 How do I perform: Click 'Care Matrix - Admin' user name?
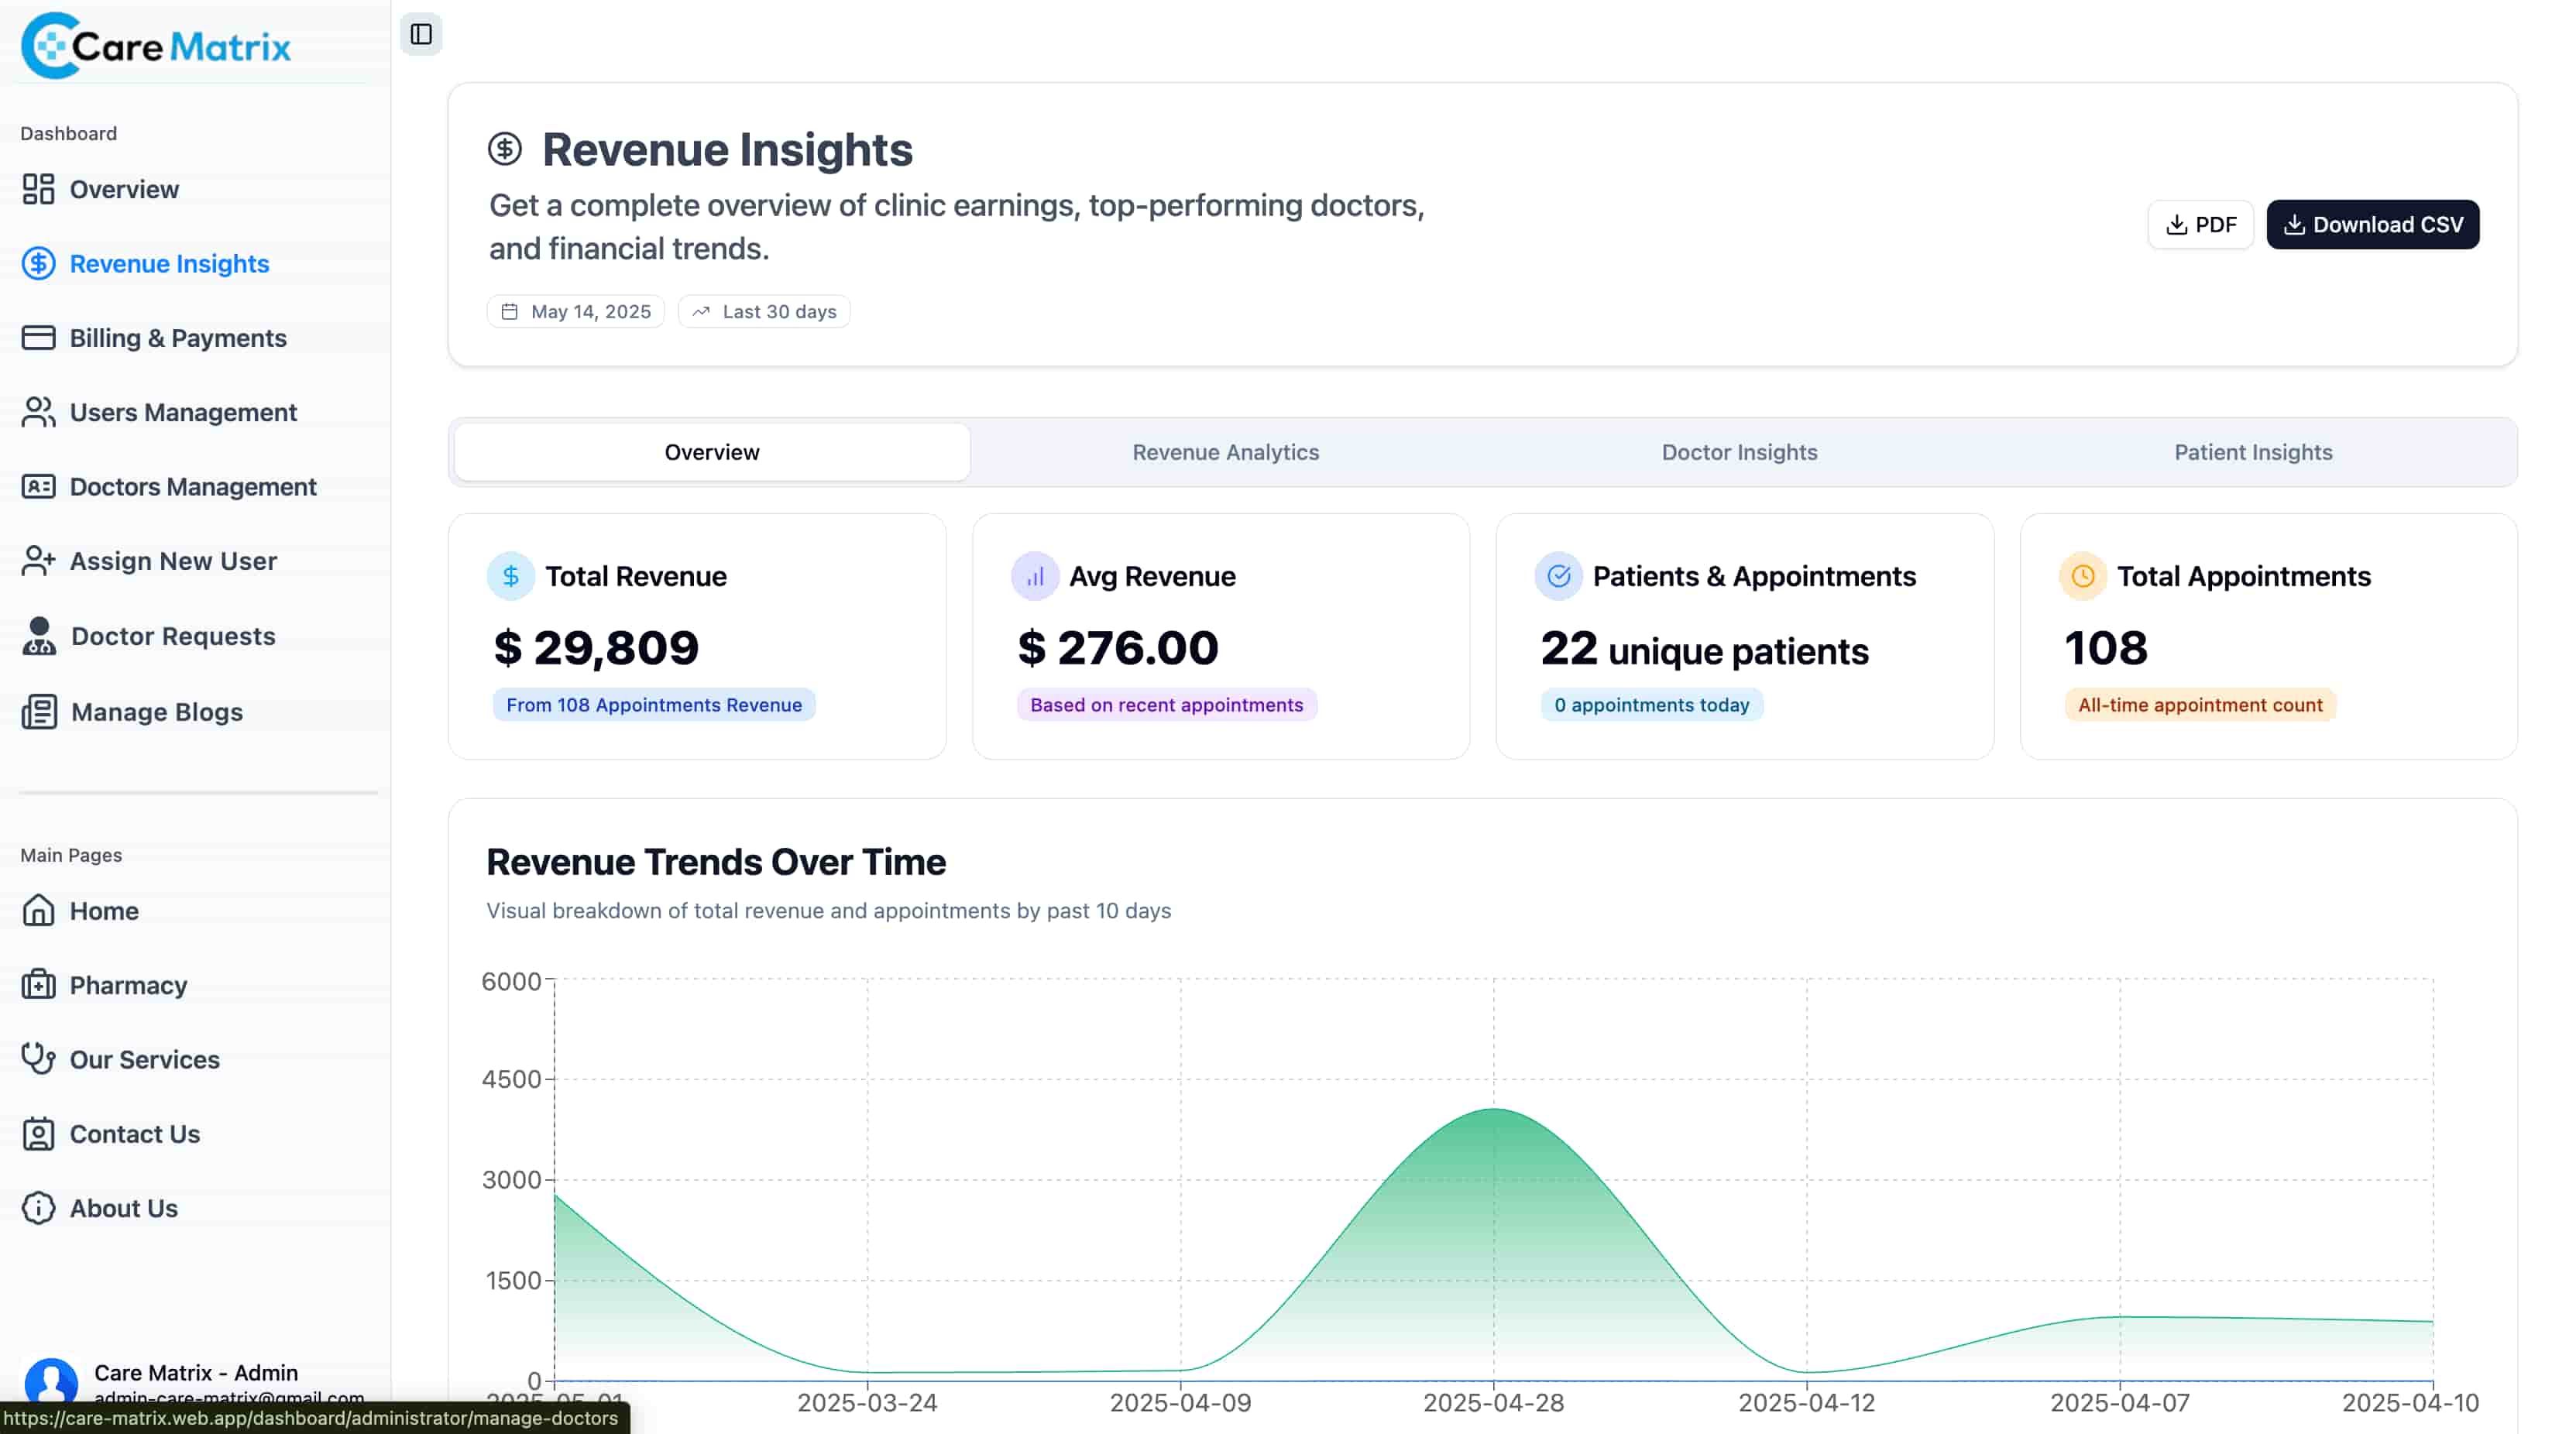196,1372
